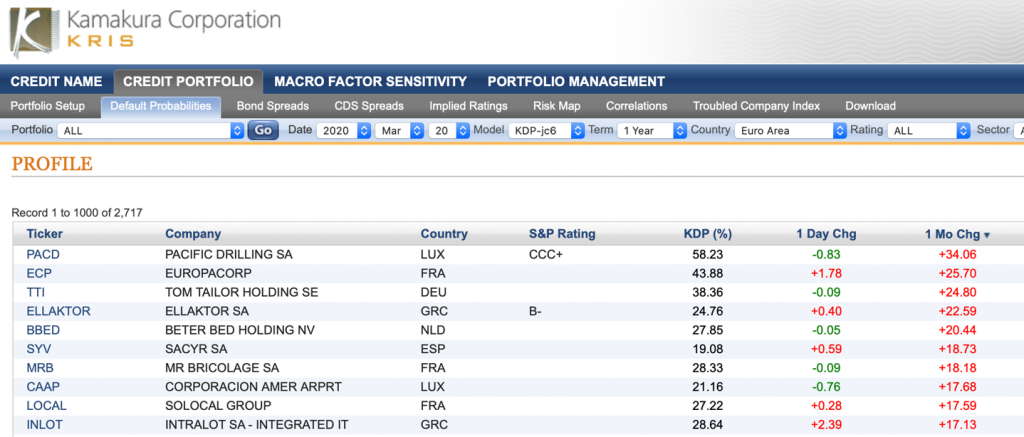Switch to Implied Ratings subtab
Screen dimensions: 1024x437
tap(468, 106)
